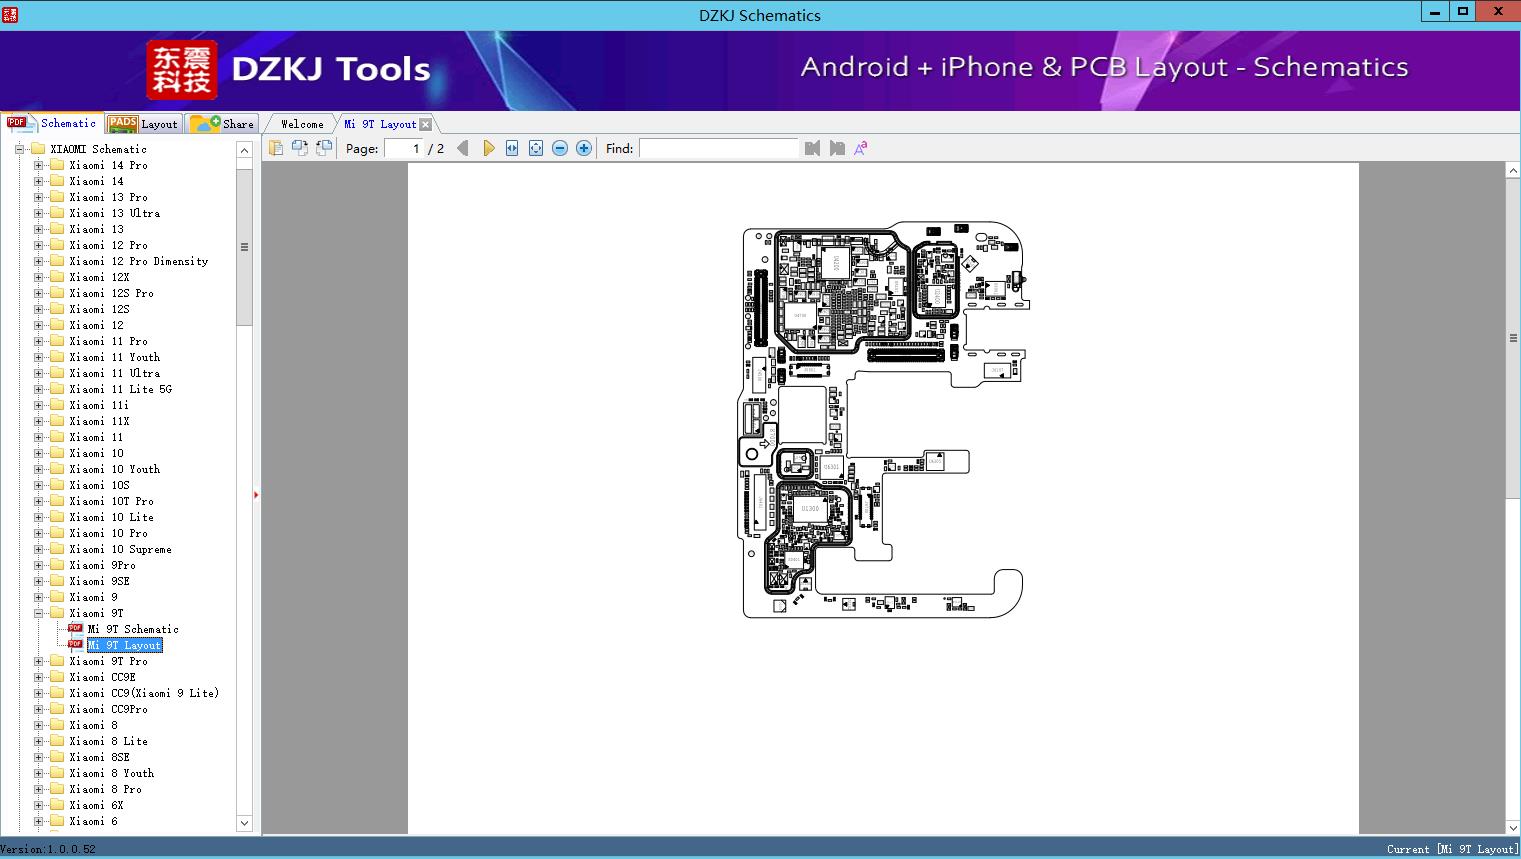Select the Xiaomi 13 Pro tree item
This screenshot has height=859, width=1521.
tap(108, 197)
